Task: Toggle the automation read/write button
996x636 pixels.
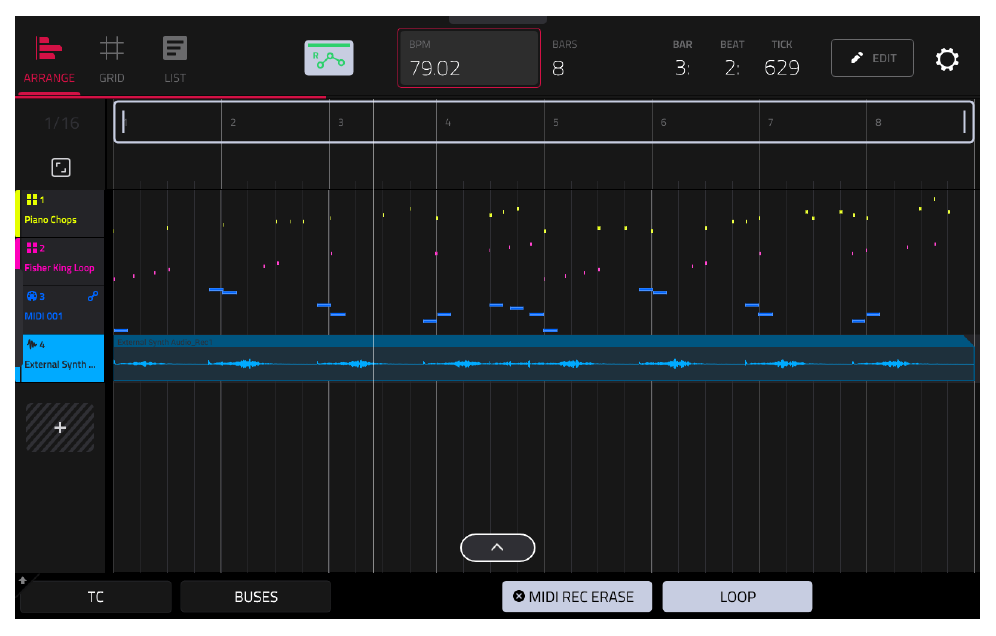Action: coord(328,58)
